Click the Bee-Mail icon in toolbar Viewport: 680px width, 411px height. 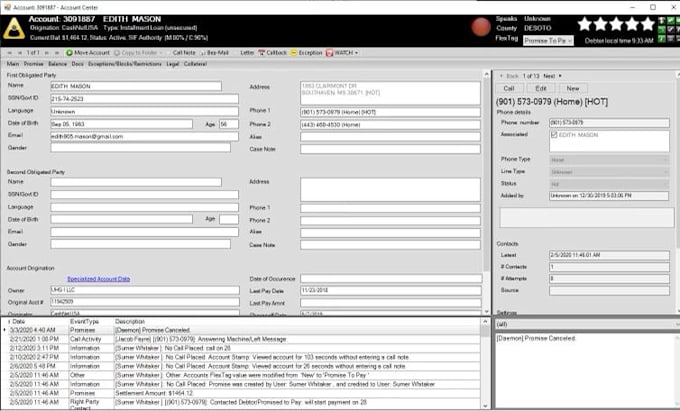pyautogui.click(x=203, y=53)
